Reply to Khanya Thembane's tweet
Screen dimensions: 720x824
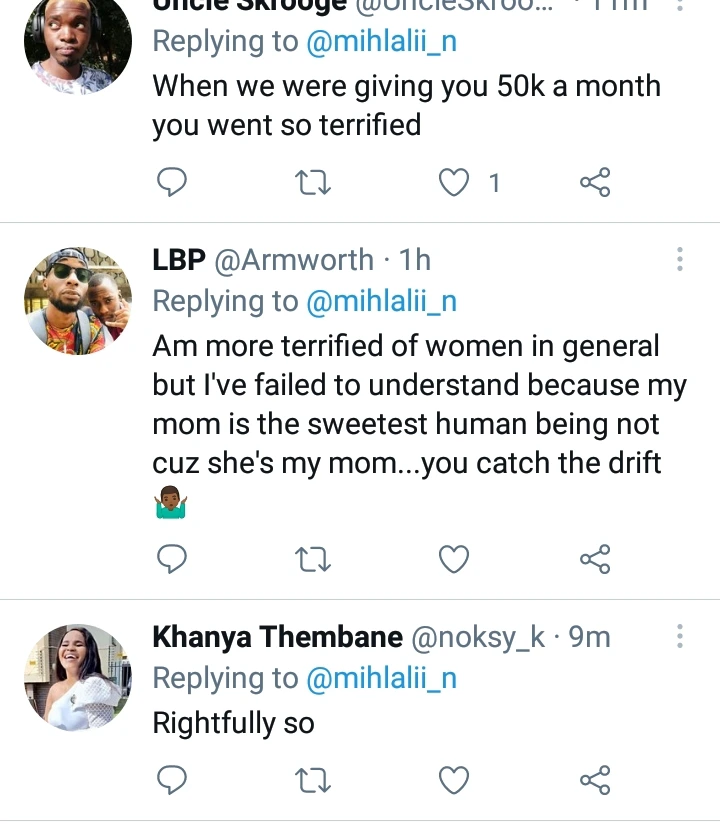point(172,780)
